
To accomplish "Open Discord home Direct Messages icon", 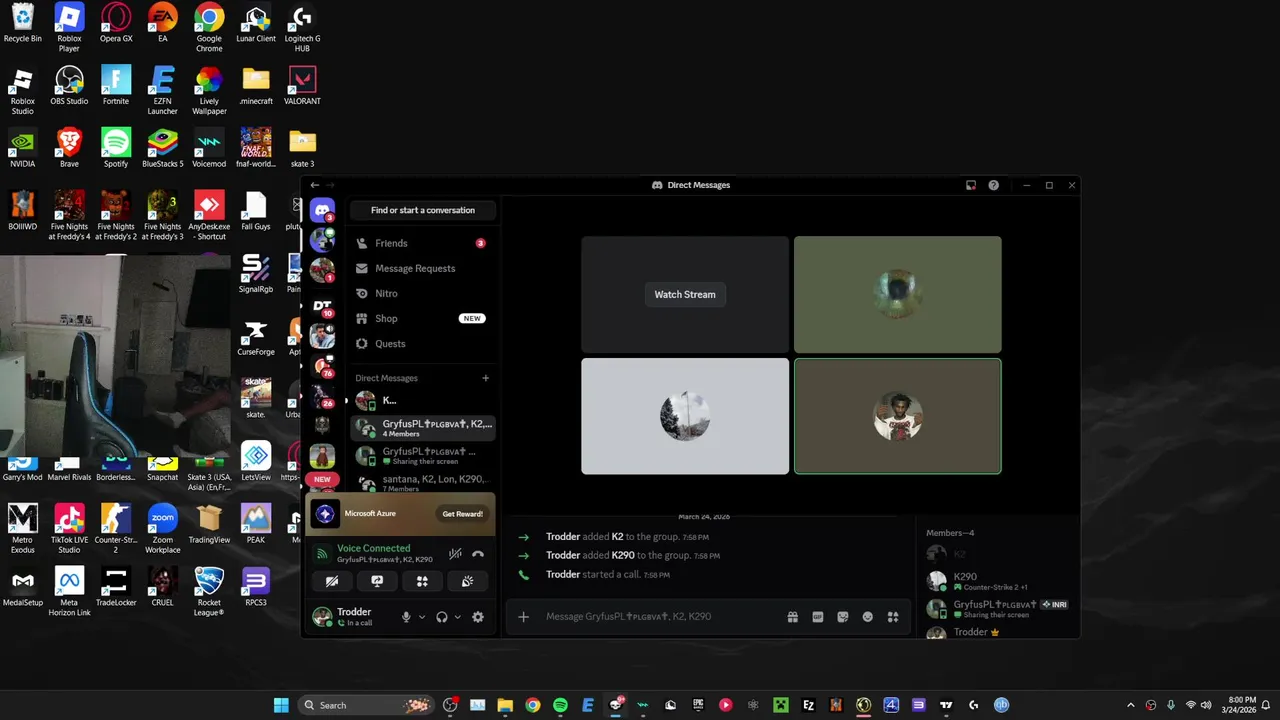I will click(x=322, y=210).
